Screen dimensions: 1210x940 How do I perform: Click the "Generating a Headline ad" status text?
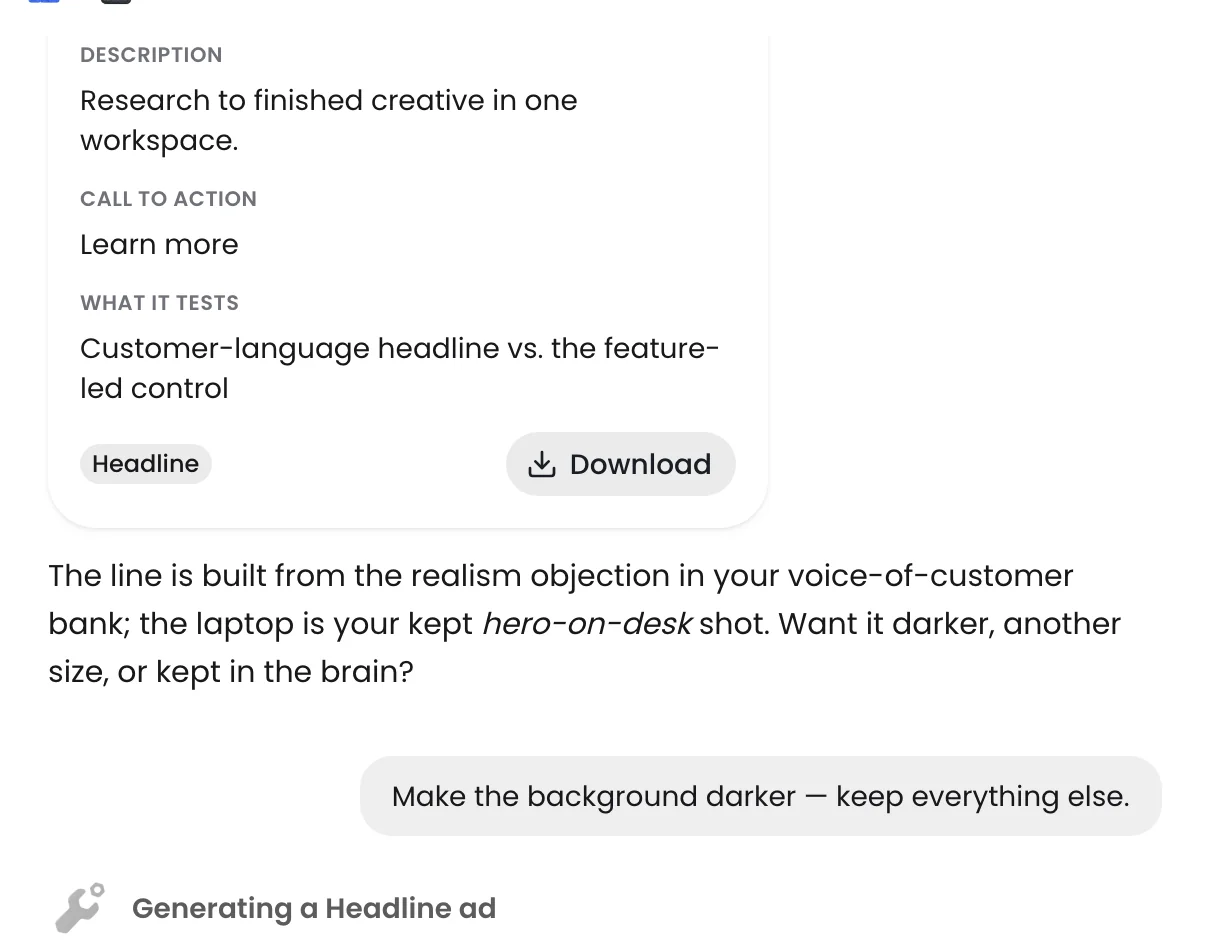tap(314, 908)
